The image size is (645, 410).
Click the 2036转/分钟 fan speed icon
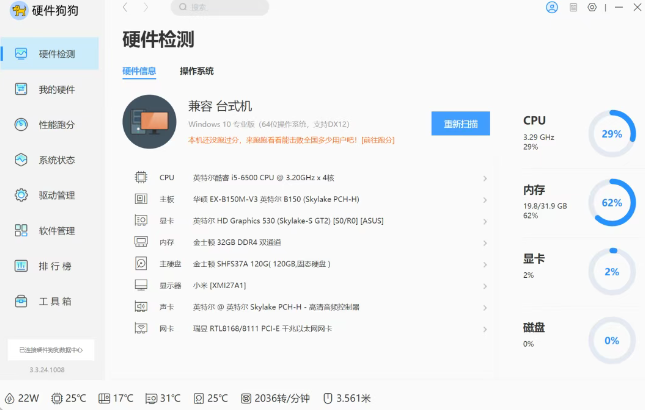246,398
